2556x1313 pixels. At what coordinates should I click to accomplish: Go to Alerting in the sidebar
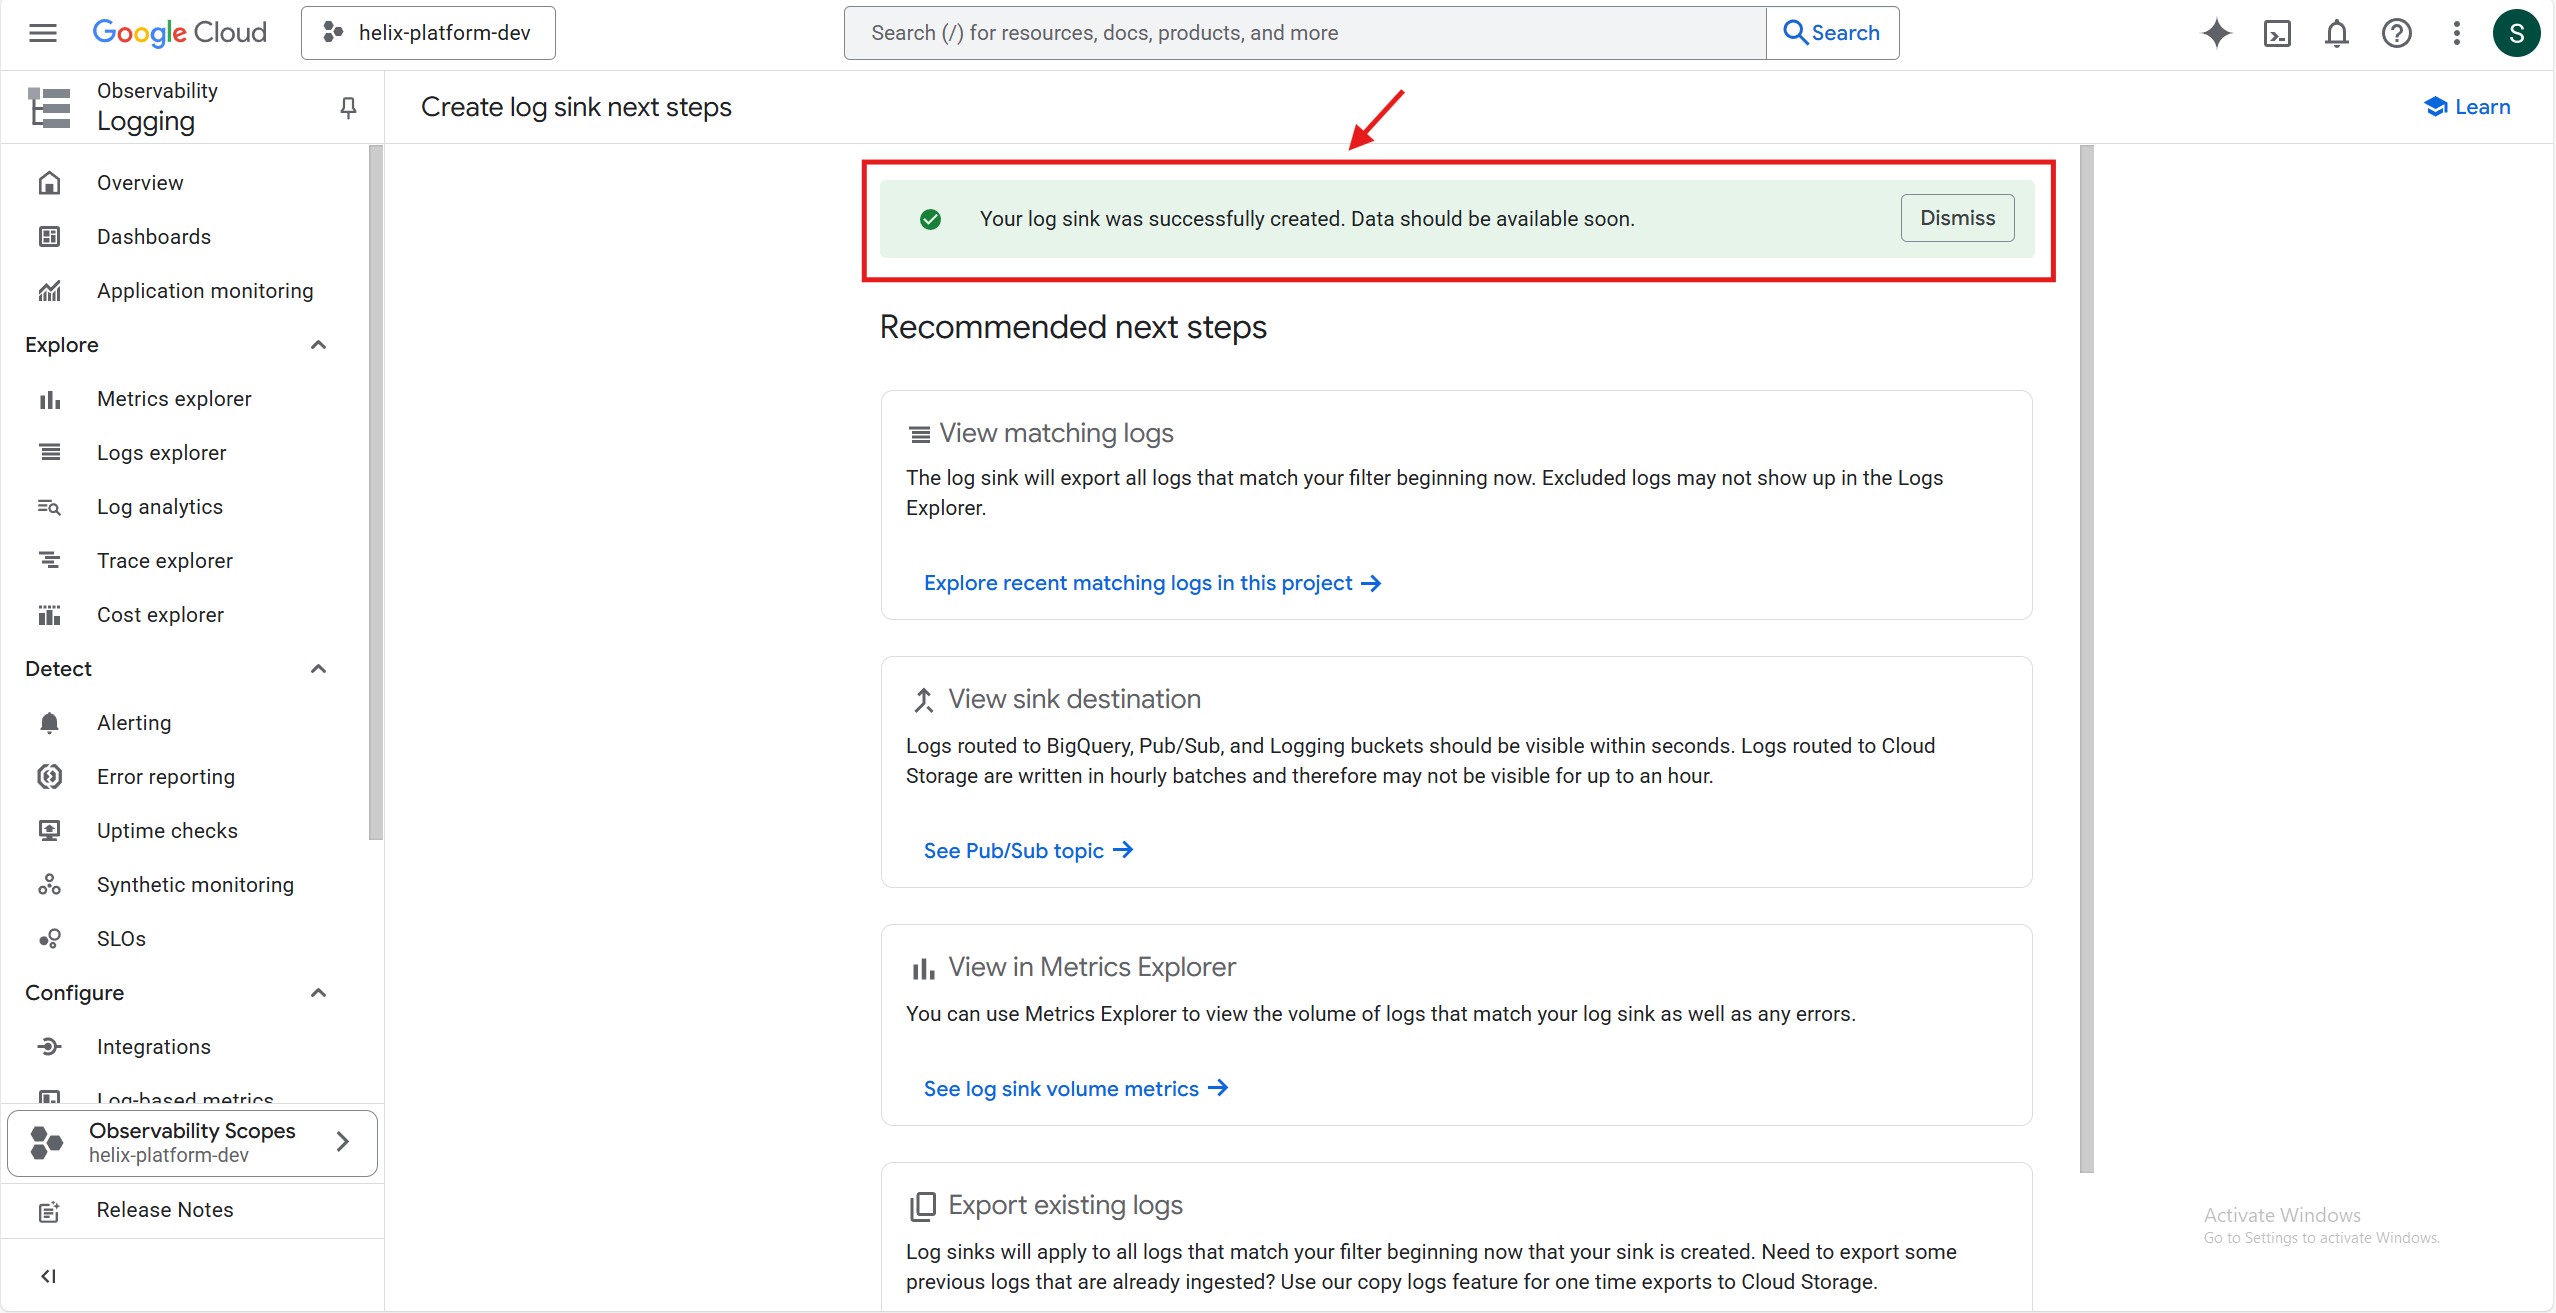click(134, 723)
